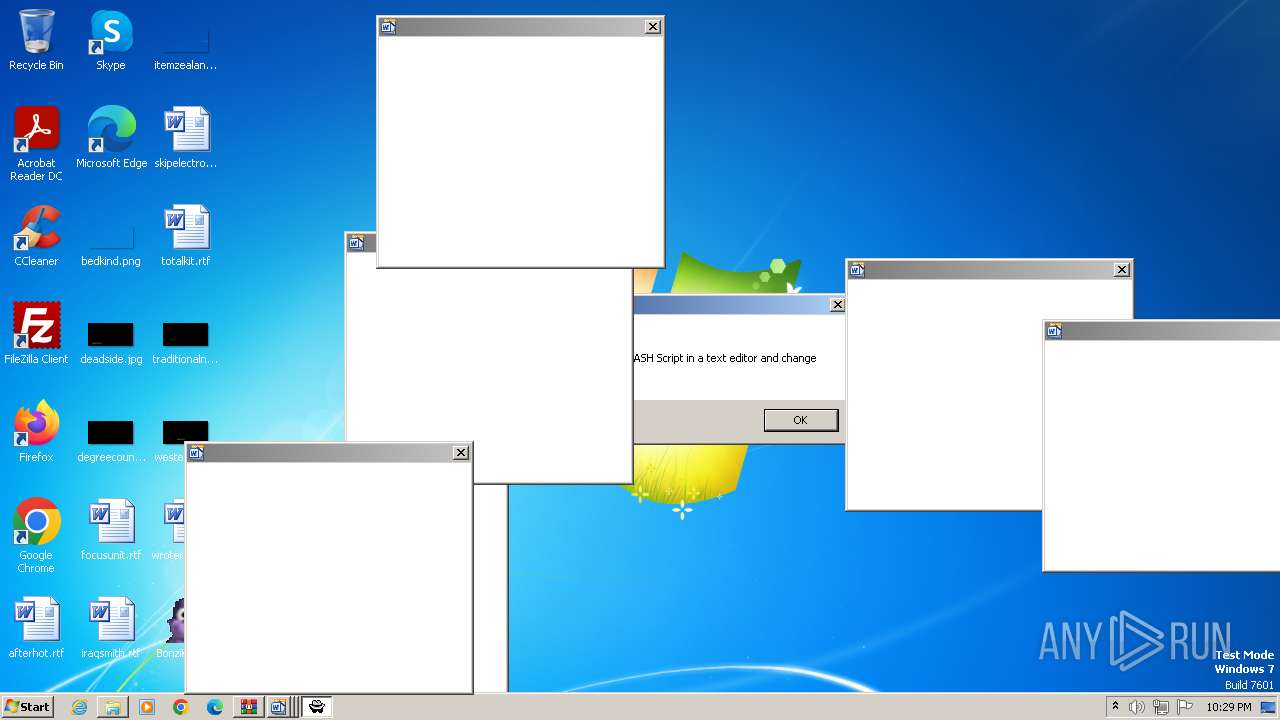Viewport: 1280px width, 720px height.
Task: Open Windows Media Player taskbar icon
Action: pos(147,707)
